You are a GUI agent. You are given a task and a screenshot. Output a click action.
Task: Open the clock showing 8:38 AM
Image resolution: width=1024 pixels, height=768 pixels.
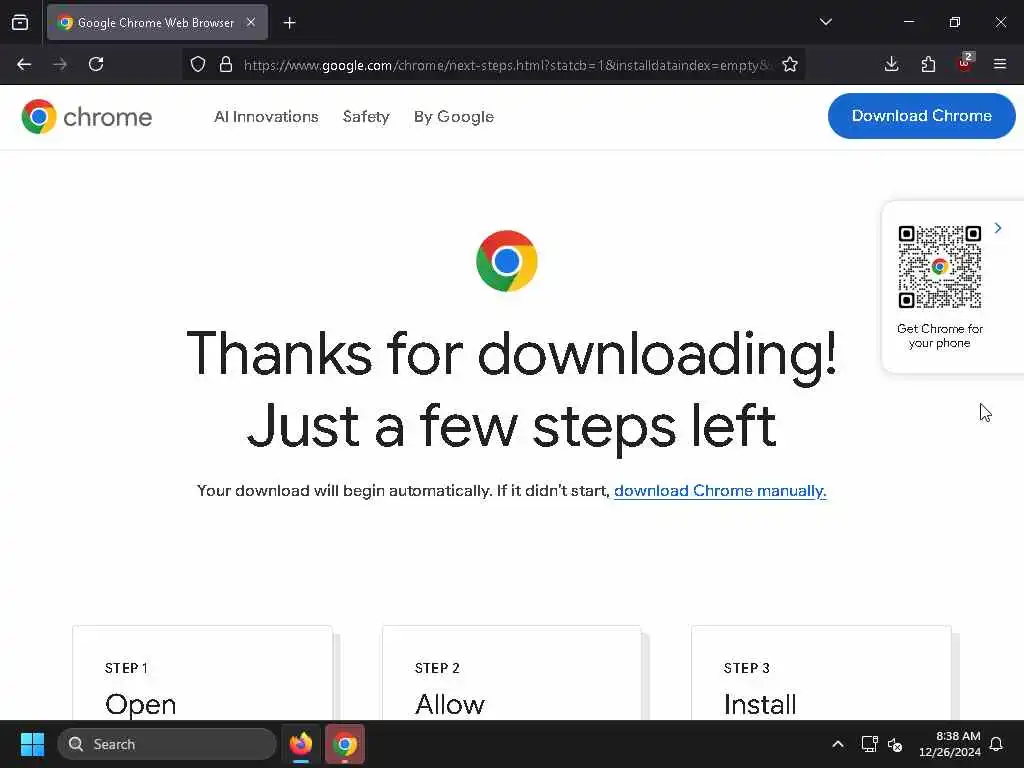click(950, 744)
